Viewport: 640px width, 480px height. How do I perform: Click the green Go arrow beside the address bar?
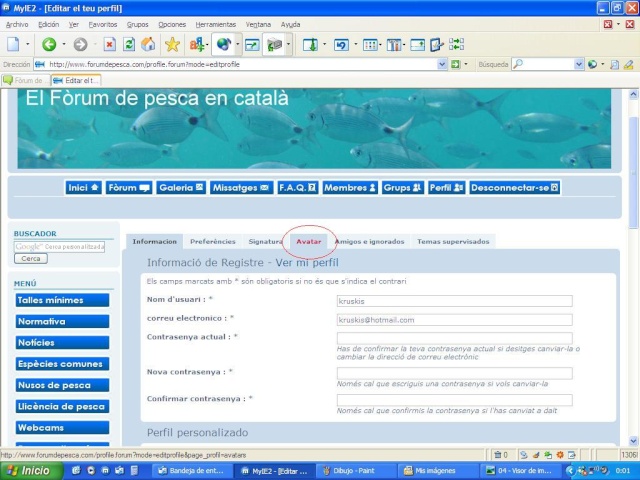455,64
